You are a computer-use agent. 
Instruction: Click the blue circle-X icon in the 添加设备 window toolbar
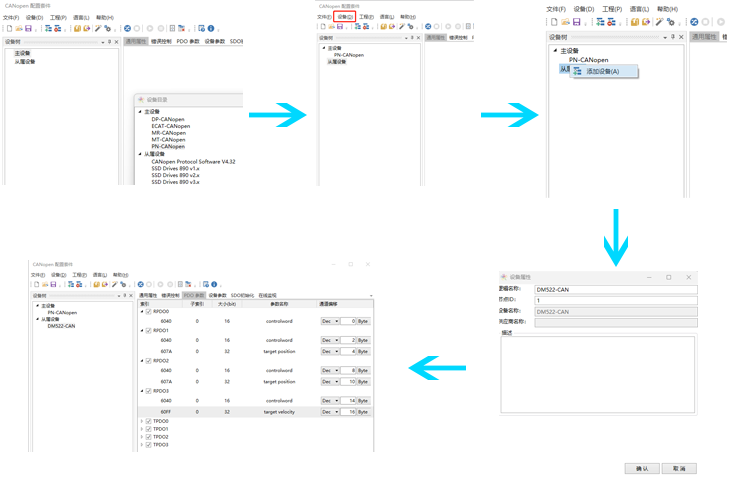[694, 22]
